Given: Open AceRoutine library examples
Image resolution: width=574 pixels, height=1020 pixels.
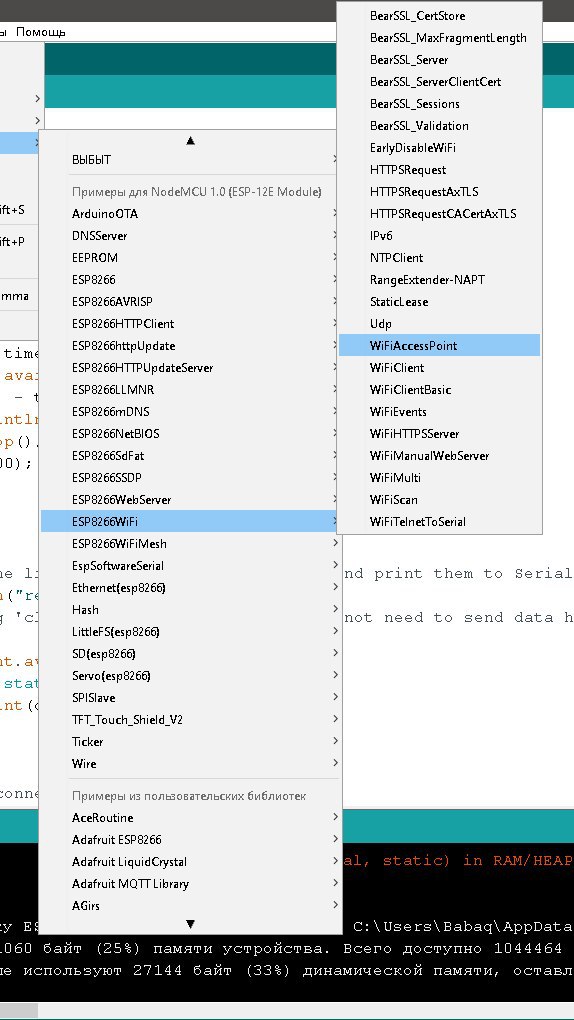Looking at the screenshot, I should coord(190,818).
